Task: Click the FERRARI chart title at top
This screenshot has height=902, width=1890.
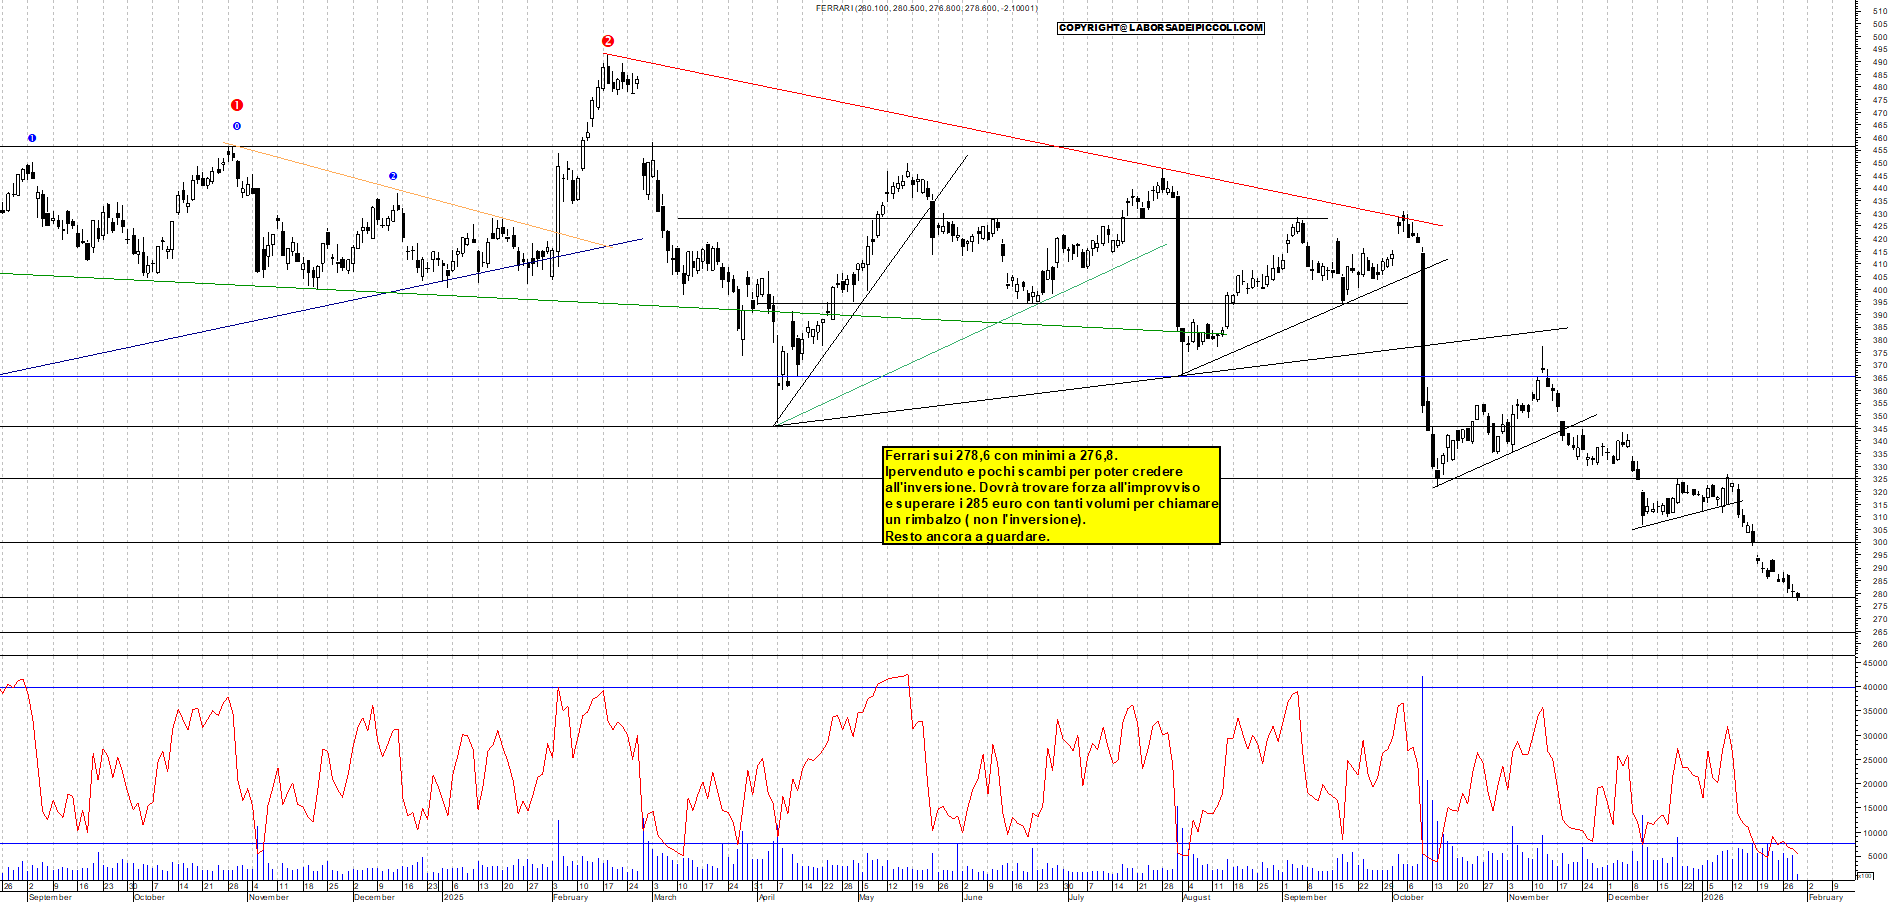Action: click(926, 8)
